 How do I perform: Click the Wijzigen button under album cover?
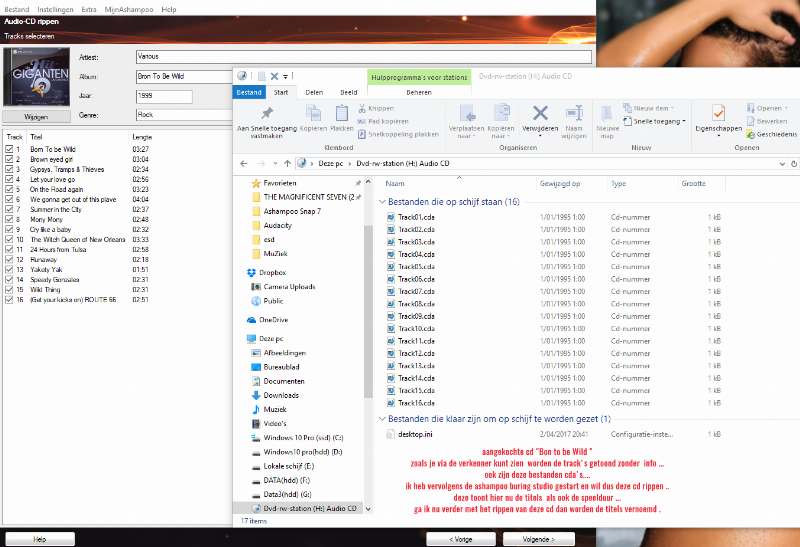click(35, 116)
